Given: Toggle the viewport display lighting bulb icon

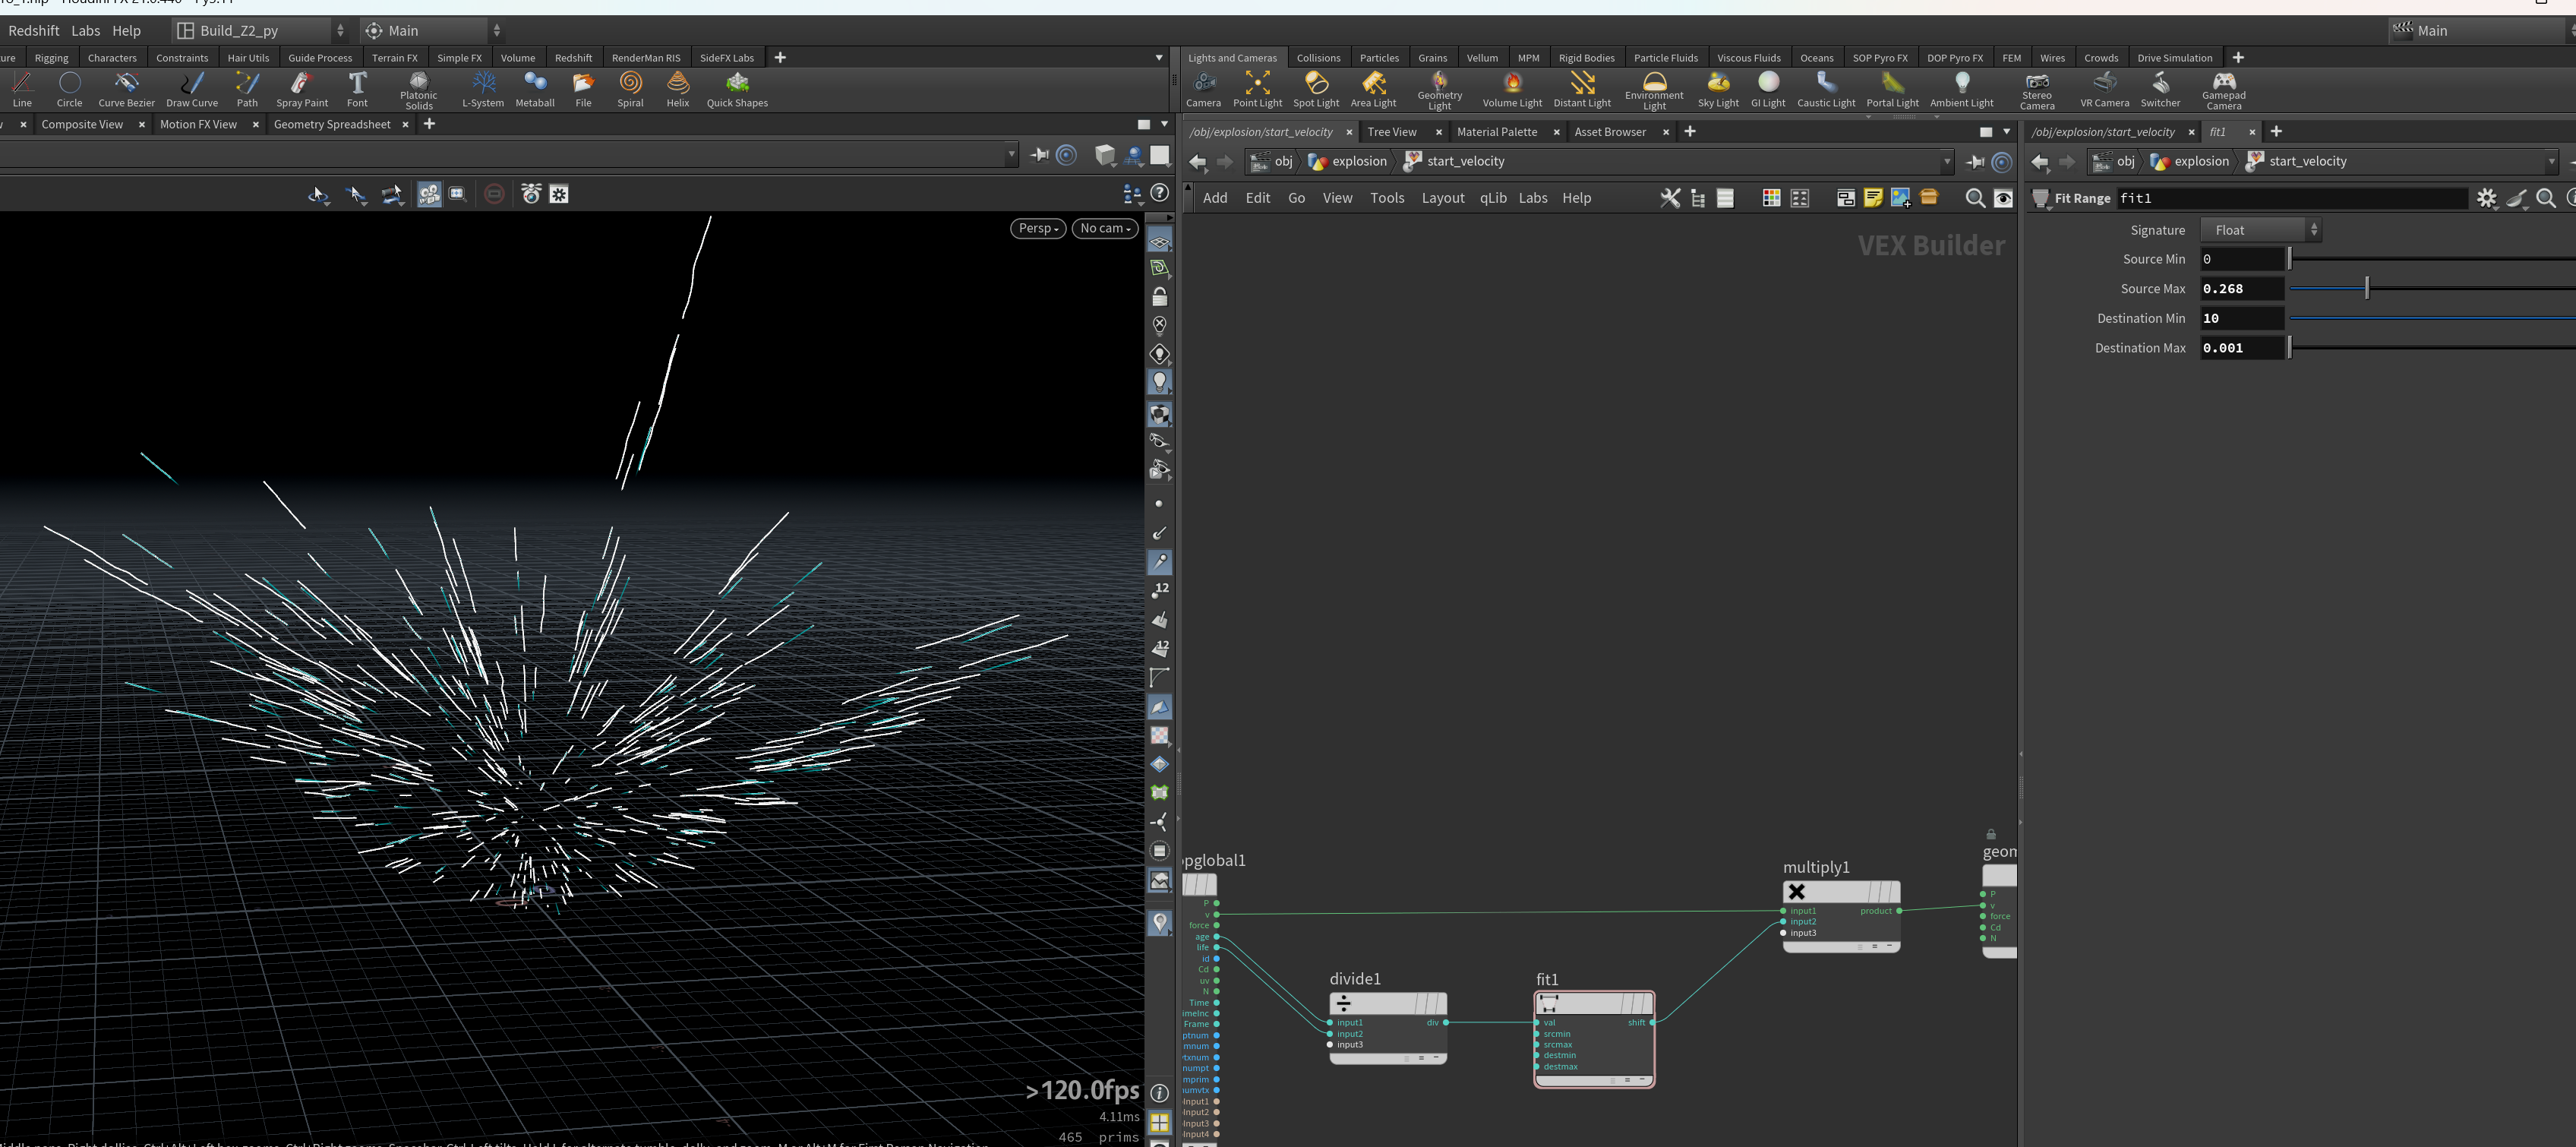Looking at the screenshot, I should point(1159,382).
